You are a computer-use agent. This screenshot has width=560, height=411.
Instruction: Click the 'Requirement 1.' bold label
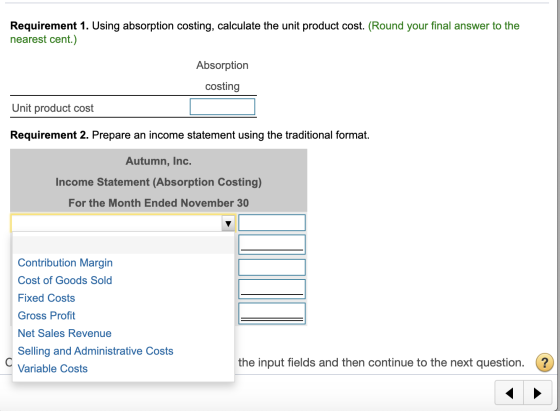click(49, 26)
